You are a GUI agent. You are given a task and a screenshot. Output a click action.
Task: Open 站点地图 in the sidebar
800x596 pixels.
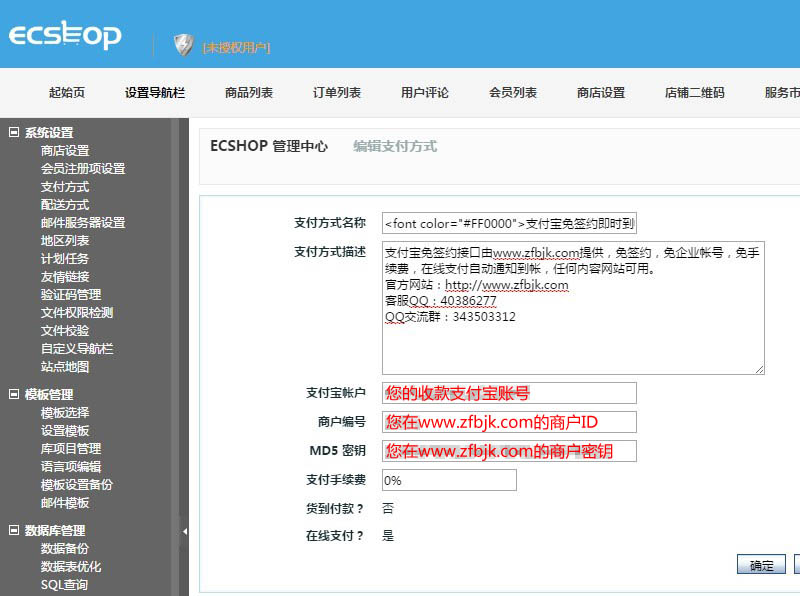(x=65, y=366)
